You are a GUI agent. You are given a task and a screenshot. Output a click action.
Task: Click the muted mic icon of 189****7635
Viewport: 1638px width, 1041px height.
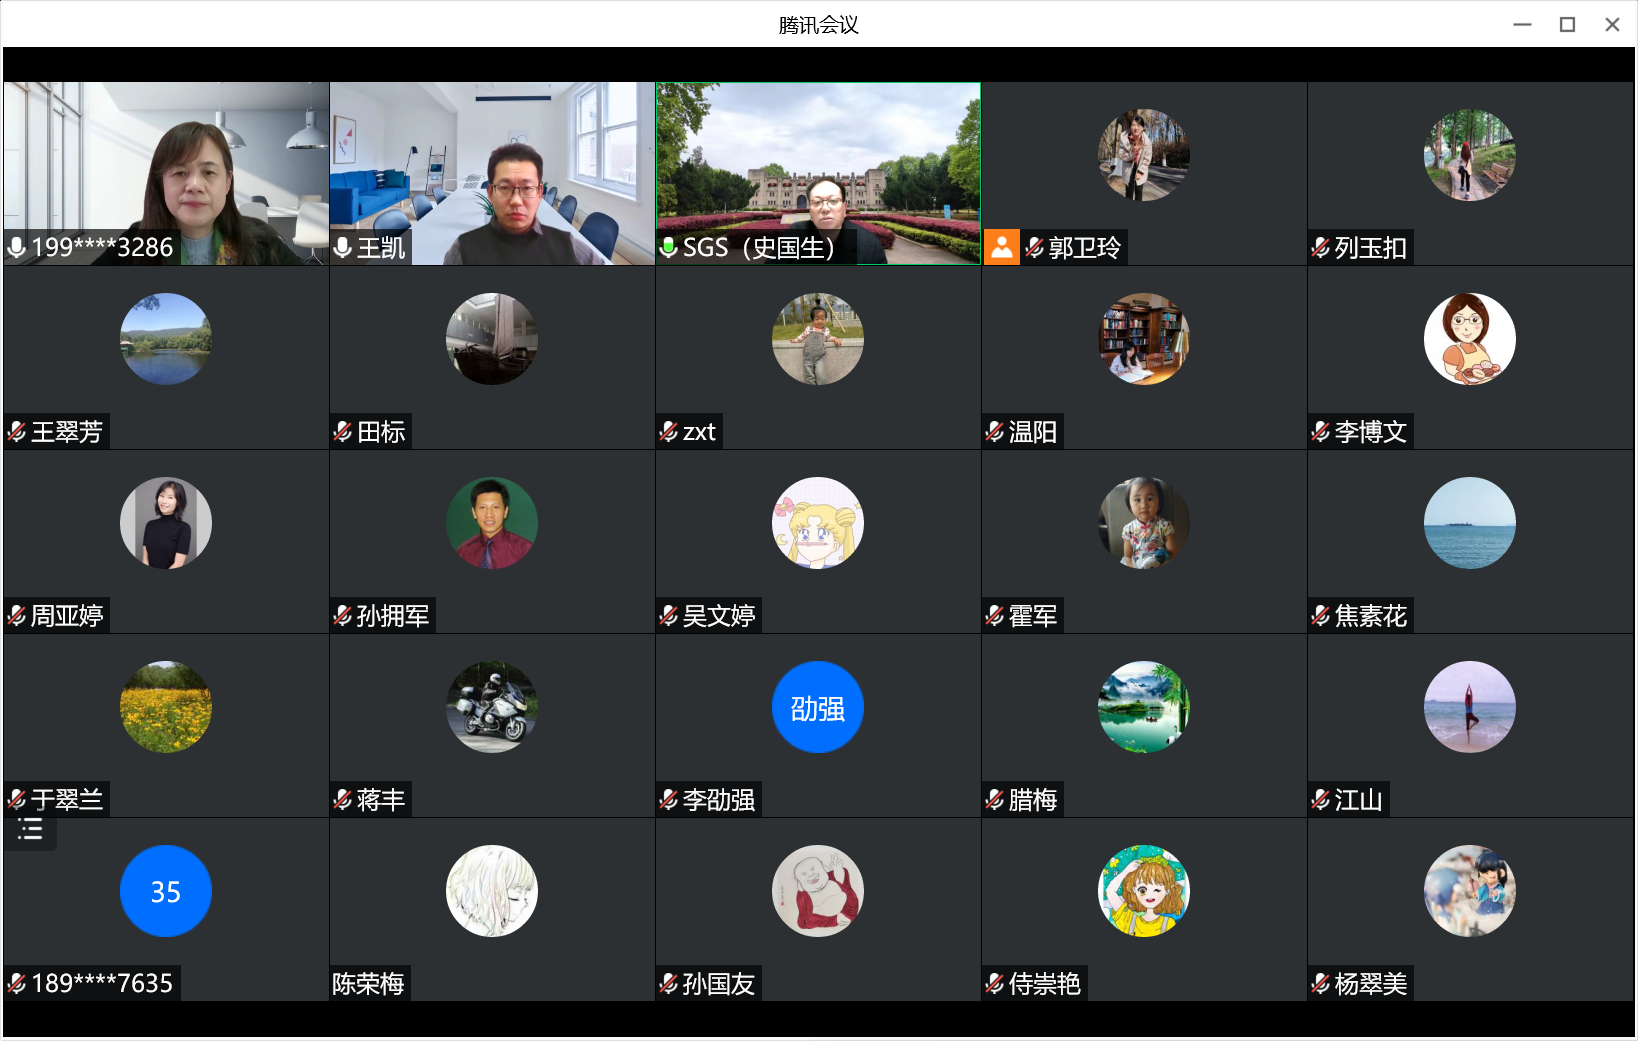(17, 983)
